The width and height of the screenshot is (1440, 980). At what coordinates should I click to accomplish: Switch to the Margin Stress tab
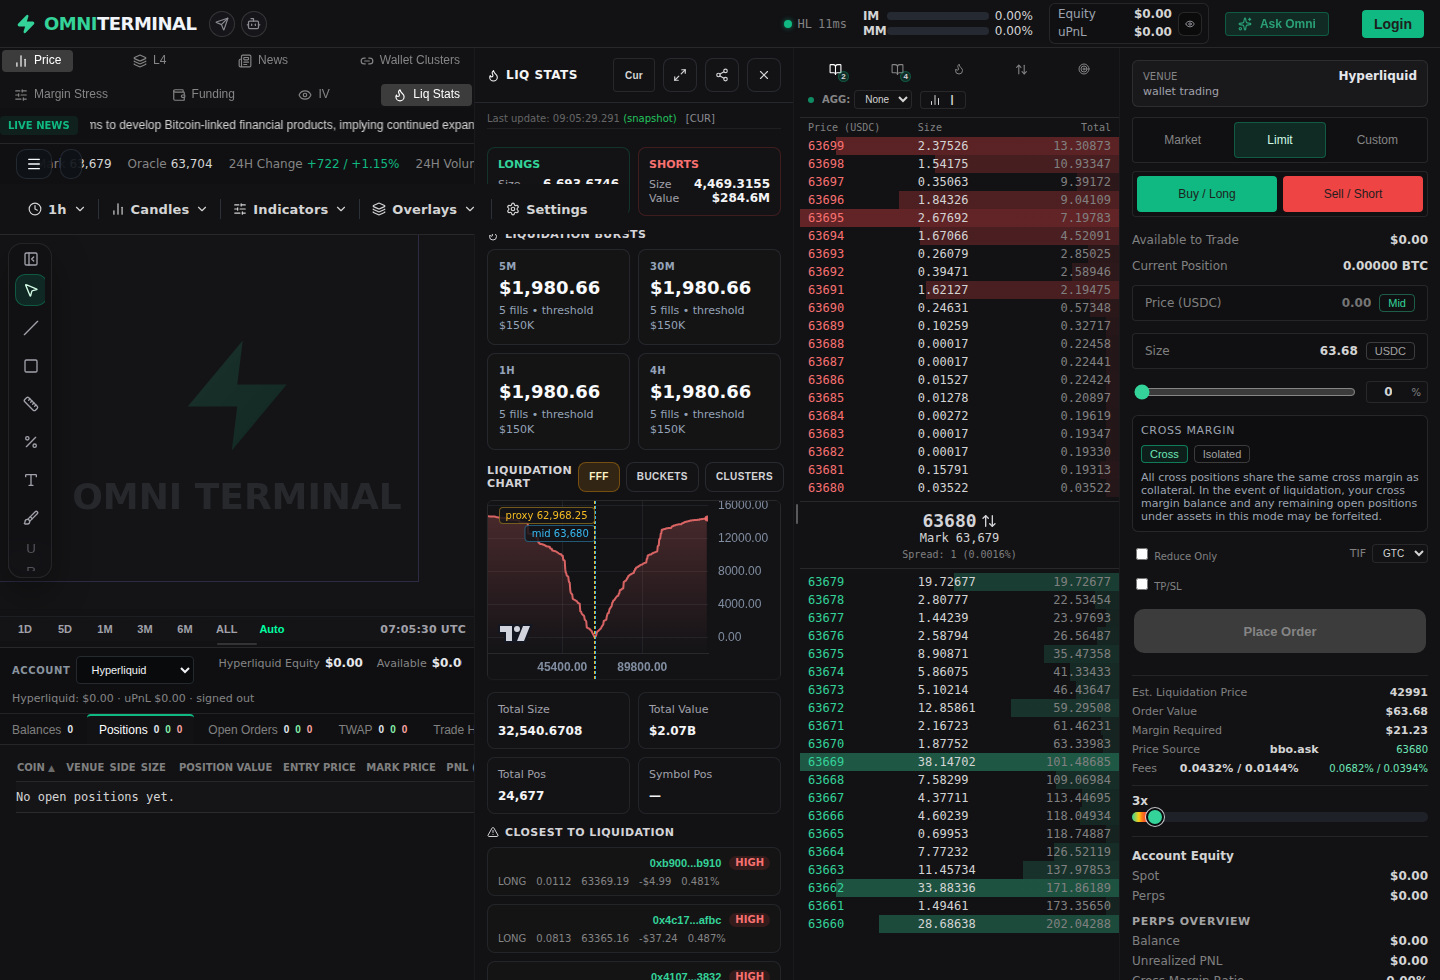[x=61, y=94]
